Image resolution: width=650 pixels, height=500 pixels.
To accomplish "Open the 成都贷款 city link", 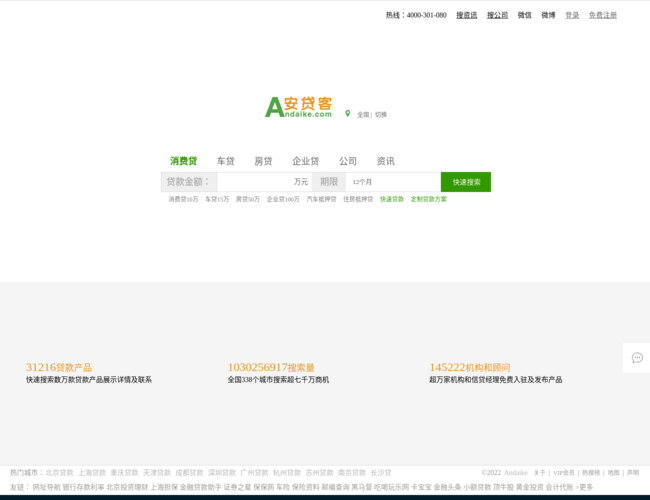I will pos(189,473).
